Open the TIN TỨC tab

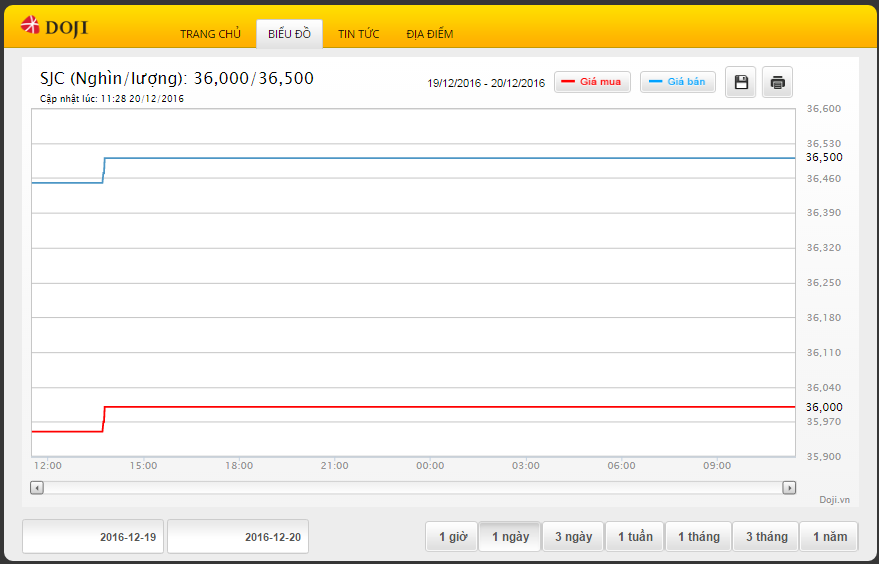(358, 34)
